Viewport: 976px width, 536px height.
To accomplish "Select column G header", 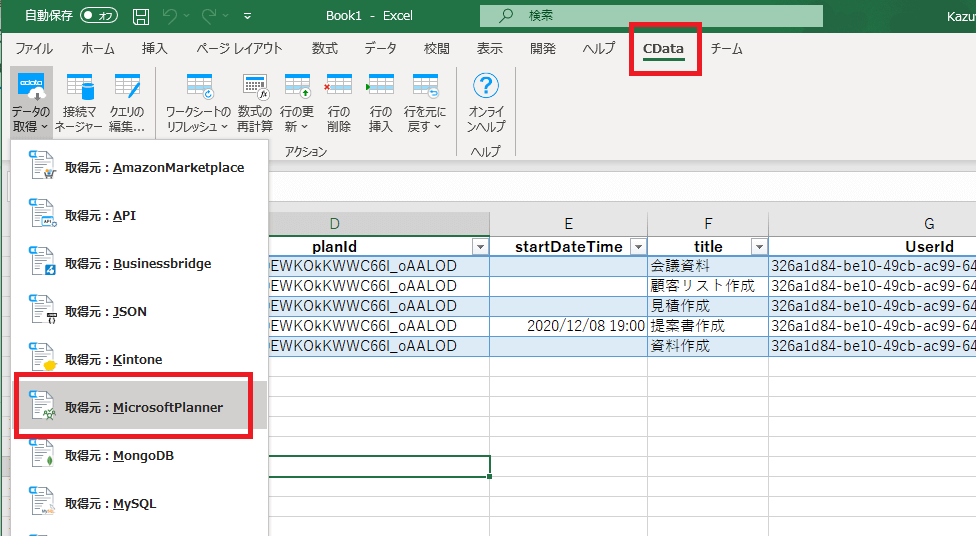I will [x=928, y=224].
